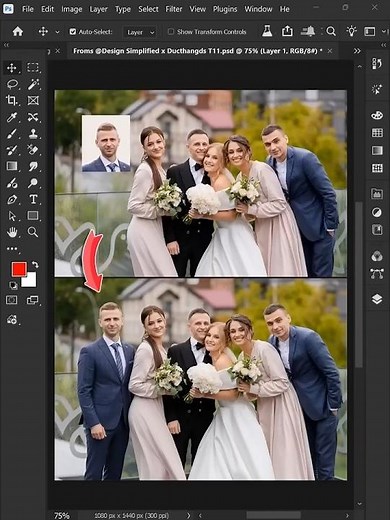Select the Move tool in the toolbox
Viewport: 390px width, 520px height.
coord(12,68)
